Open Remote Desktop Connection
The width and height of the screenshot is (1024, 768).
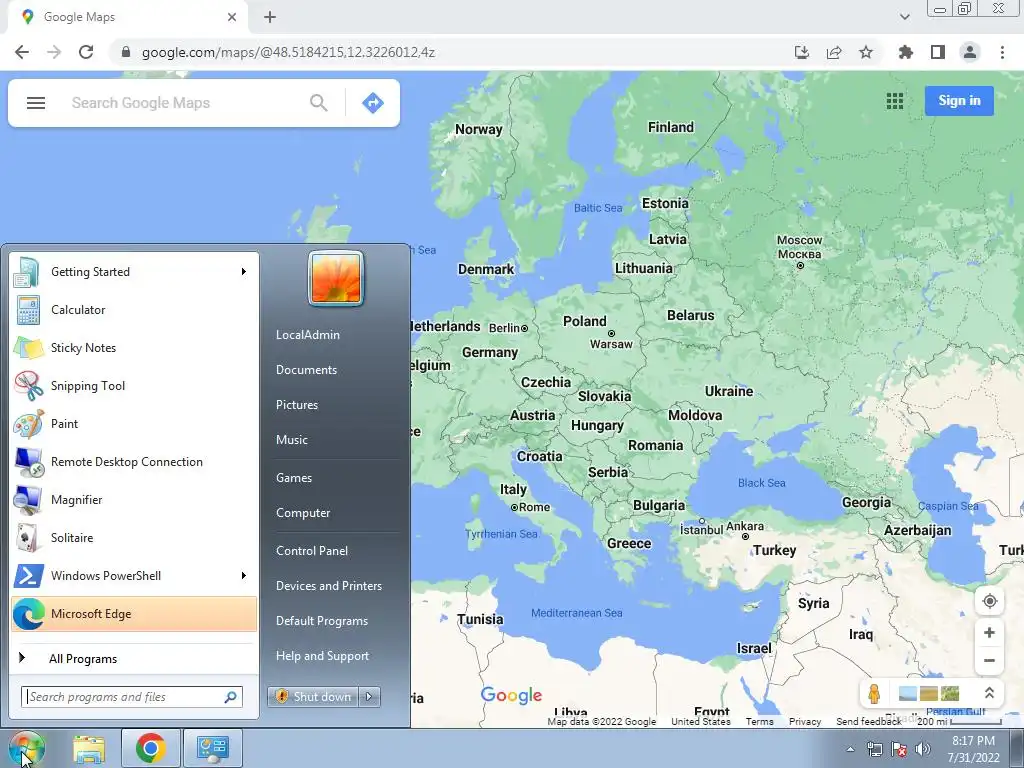[x=134, y=462]
